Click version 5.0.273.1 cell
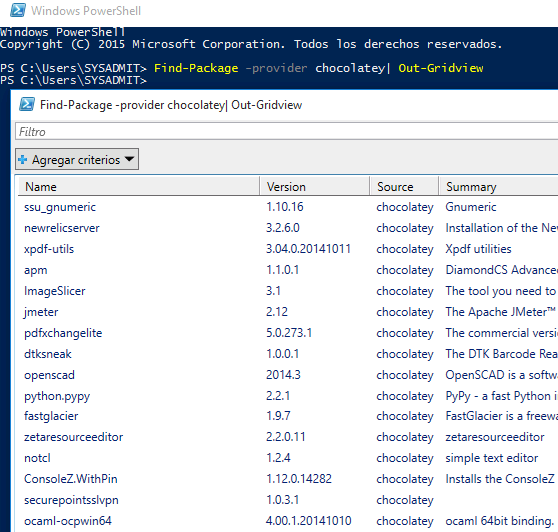This screenshot has height=532, width=558. (289, 333)
